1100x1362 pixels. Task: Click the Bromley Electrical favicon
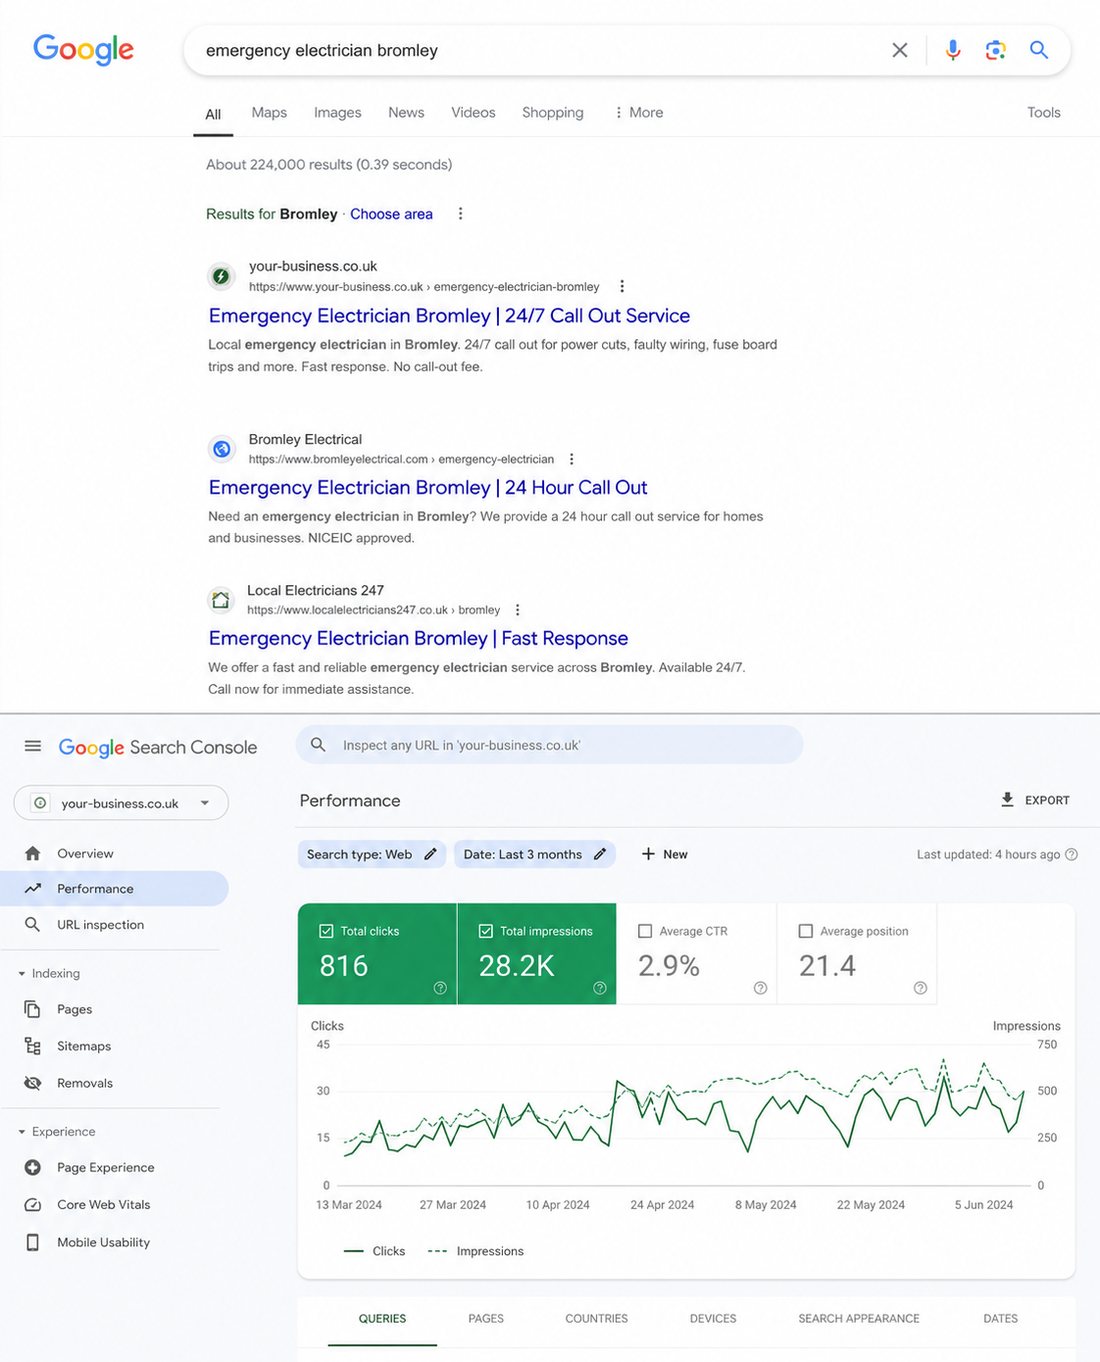[222, 449]
